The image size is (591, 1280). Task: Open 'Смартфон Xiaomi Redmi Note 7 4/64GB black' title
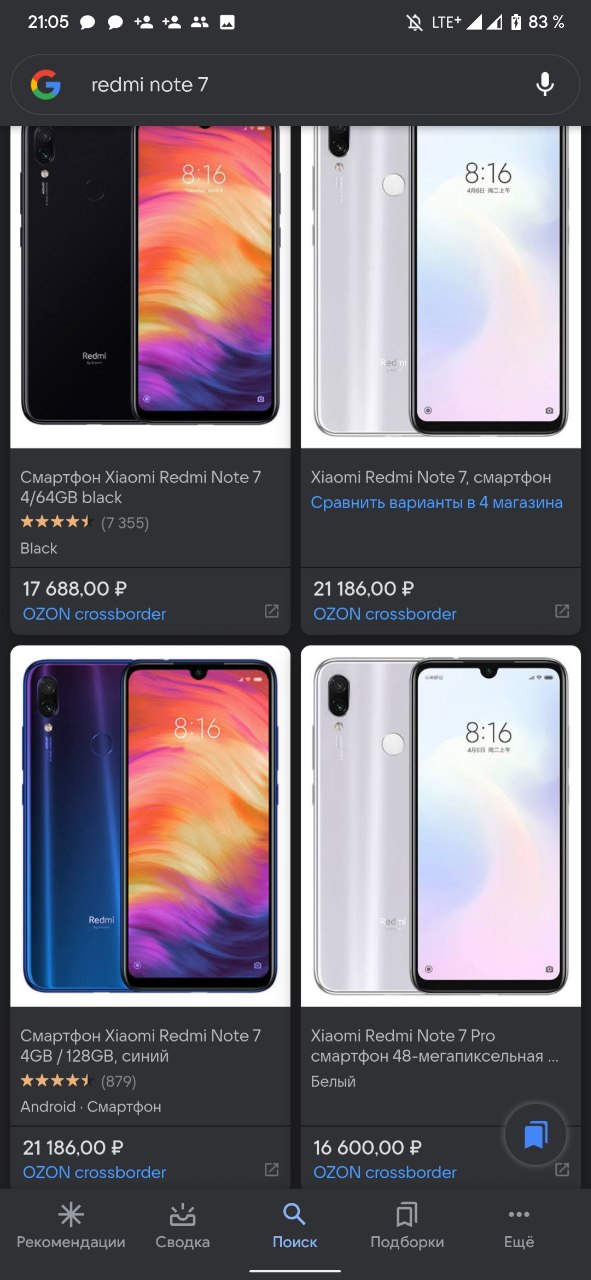(x=141, y=487)
